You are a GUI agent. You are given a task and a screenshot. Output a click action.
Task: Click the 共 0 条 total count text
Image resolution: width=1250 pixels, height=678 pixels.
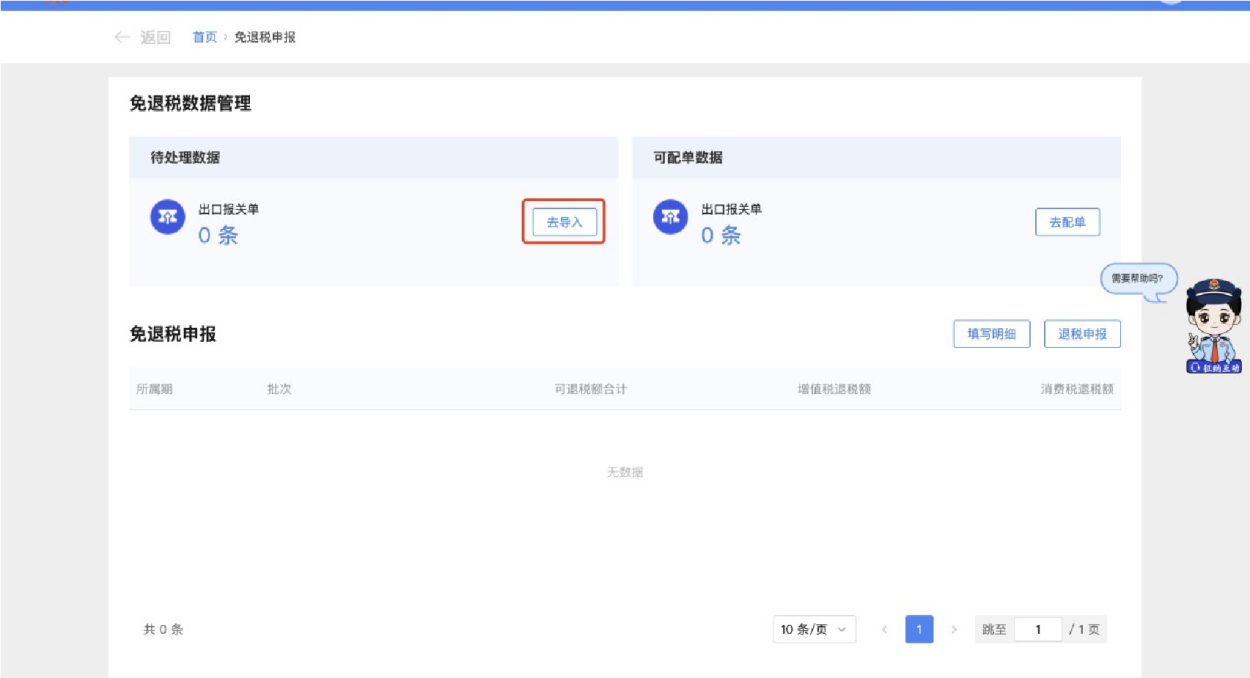pyautogui.click(x=163, y=629)
